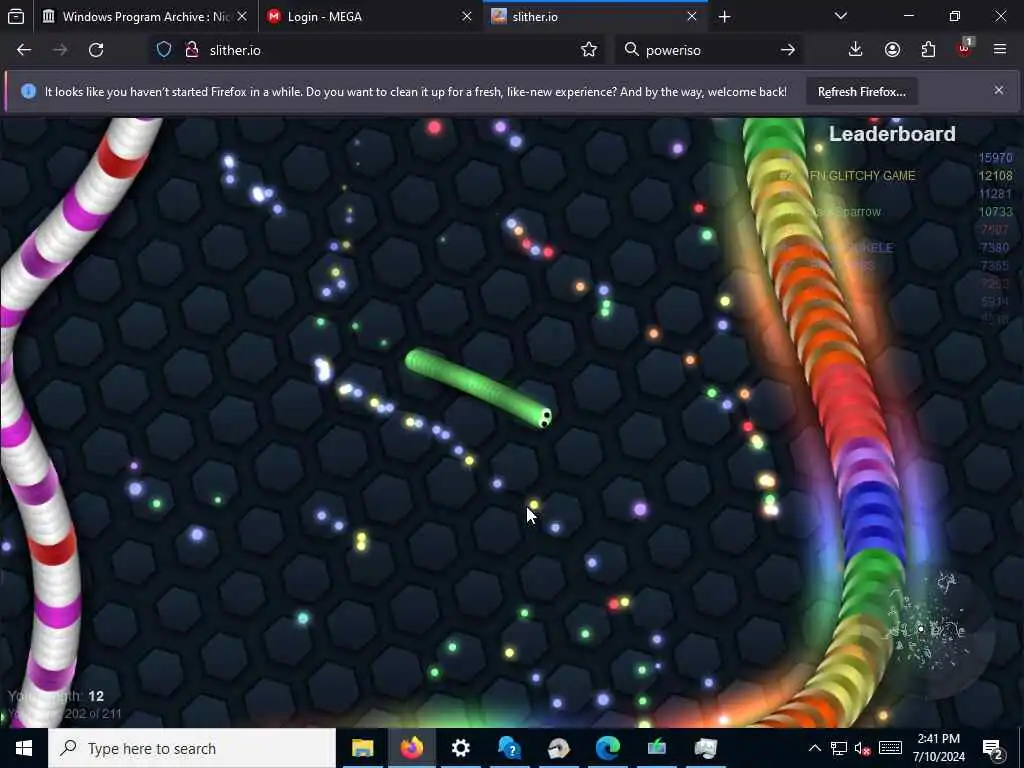
Task: Open the Action Center notifications
Action: point(993,749)
